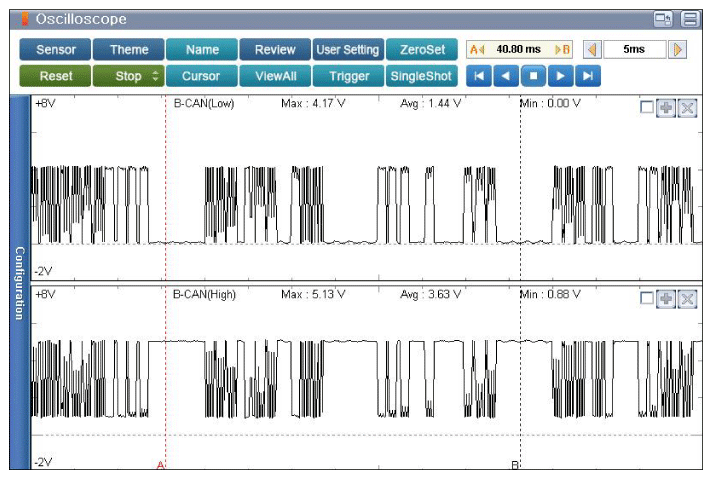Close the B-CAN(High) channel with X icon
This screenshot has height=479, width=712.
(686, 299)
